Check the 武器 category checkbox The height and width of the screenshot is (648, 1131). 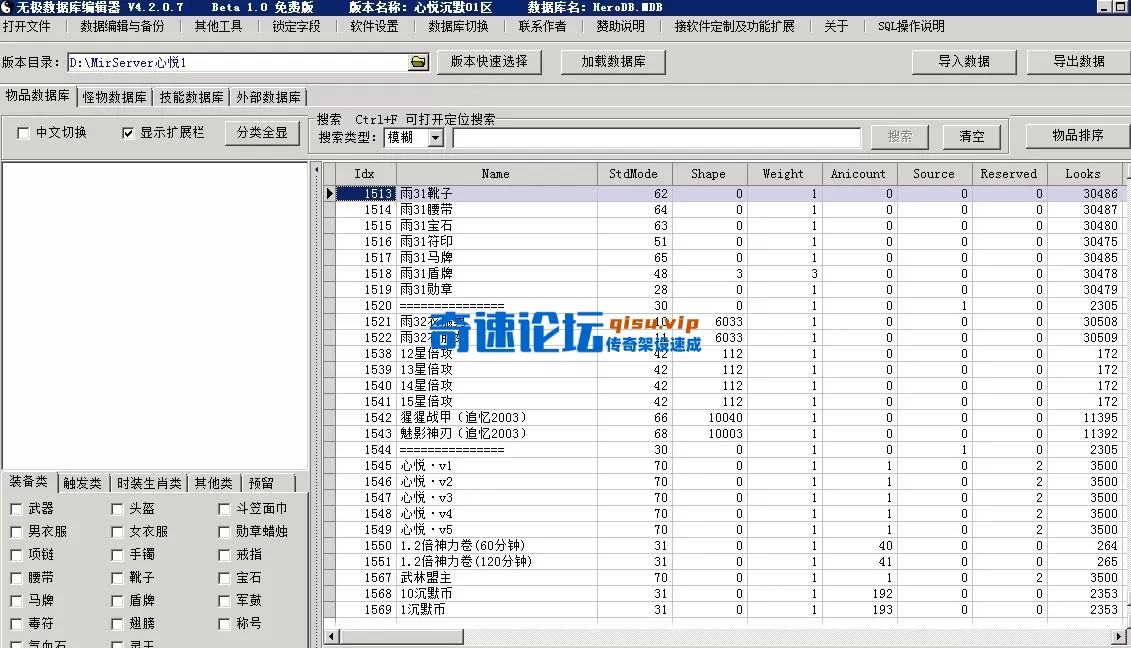coord(17,509)
